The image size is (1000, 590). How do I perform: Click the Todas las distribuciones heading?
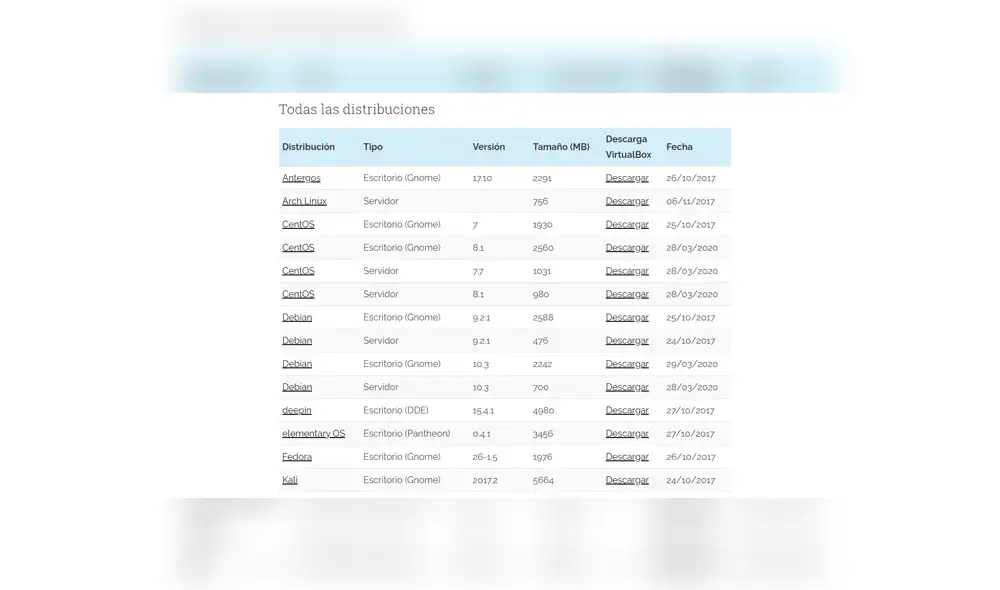pyautogui.click(x=357, y=109)
